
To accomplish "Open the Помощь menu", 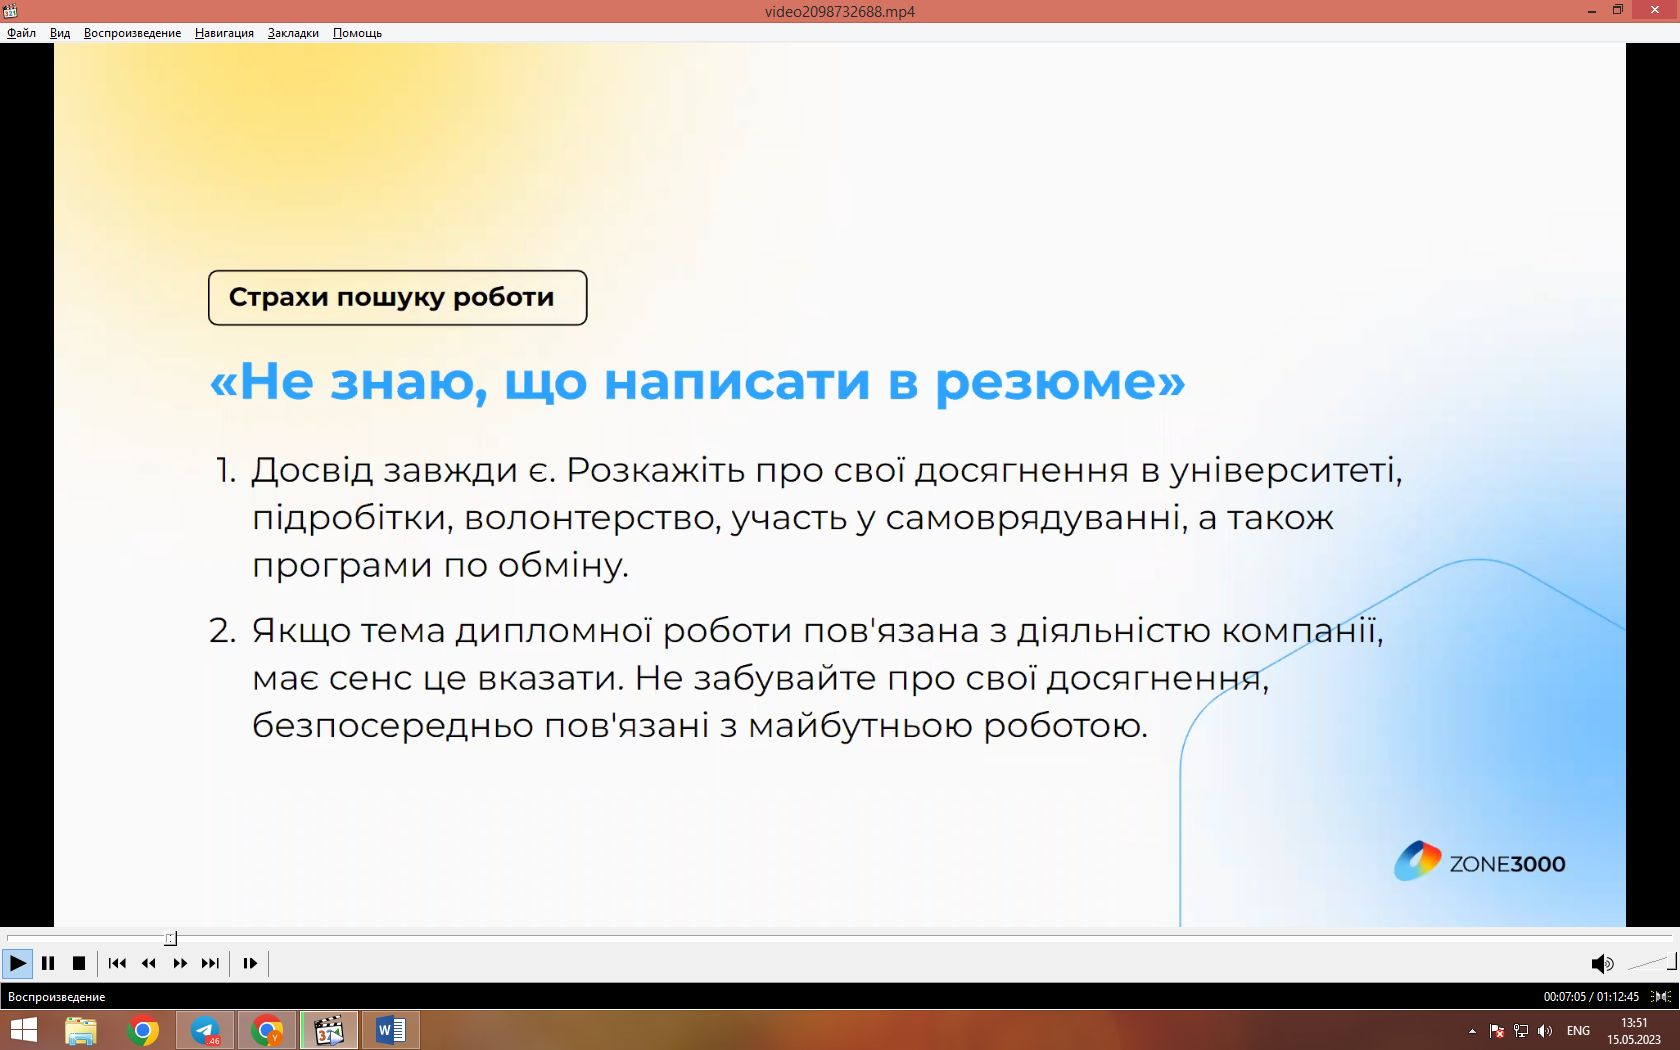I will click(357, 33).
